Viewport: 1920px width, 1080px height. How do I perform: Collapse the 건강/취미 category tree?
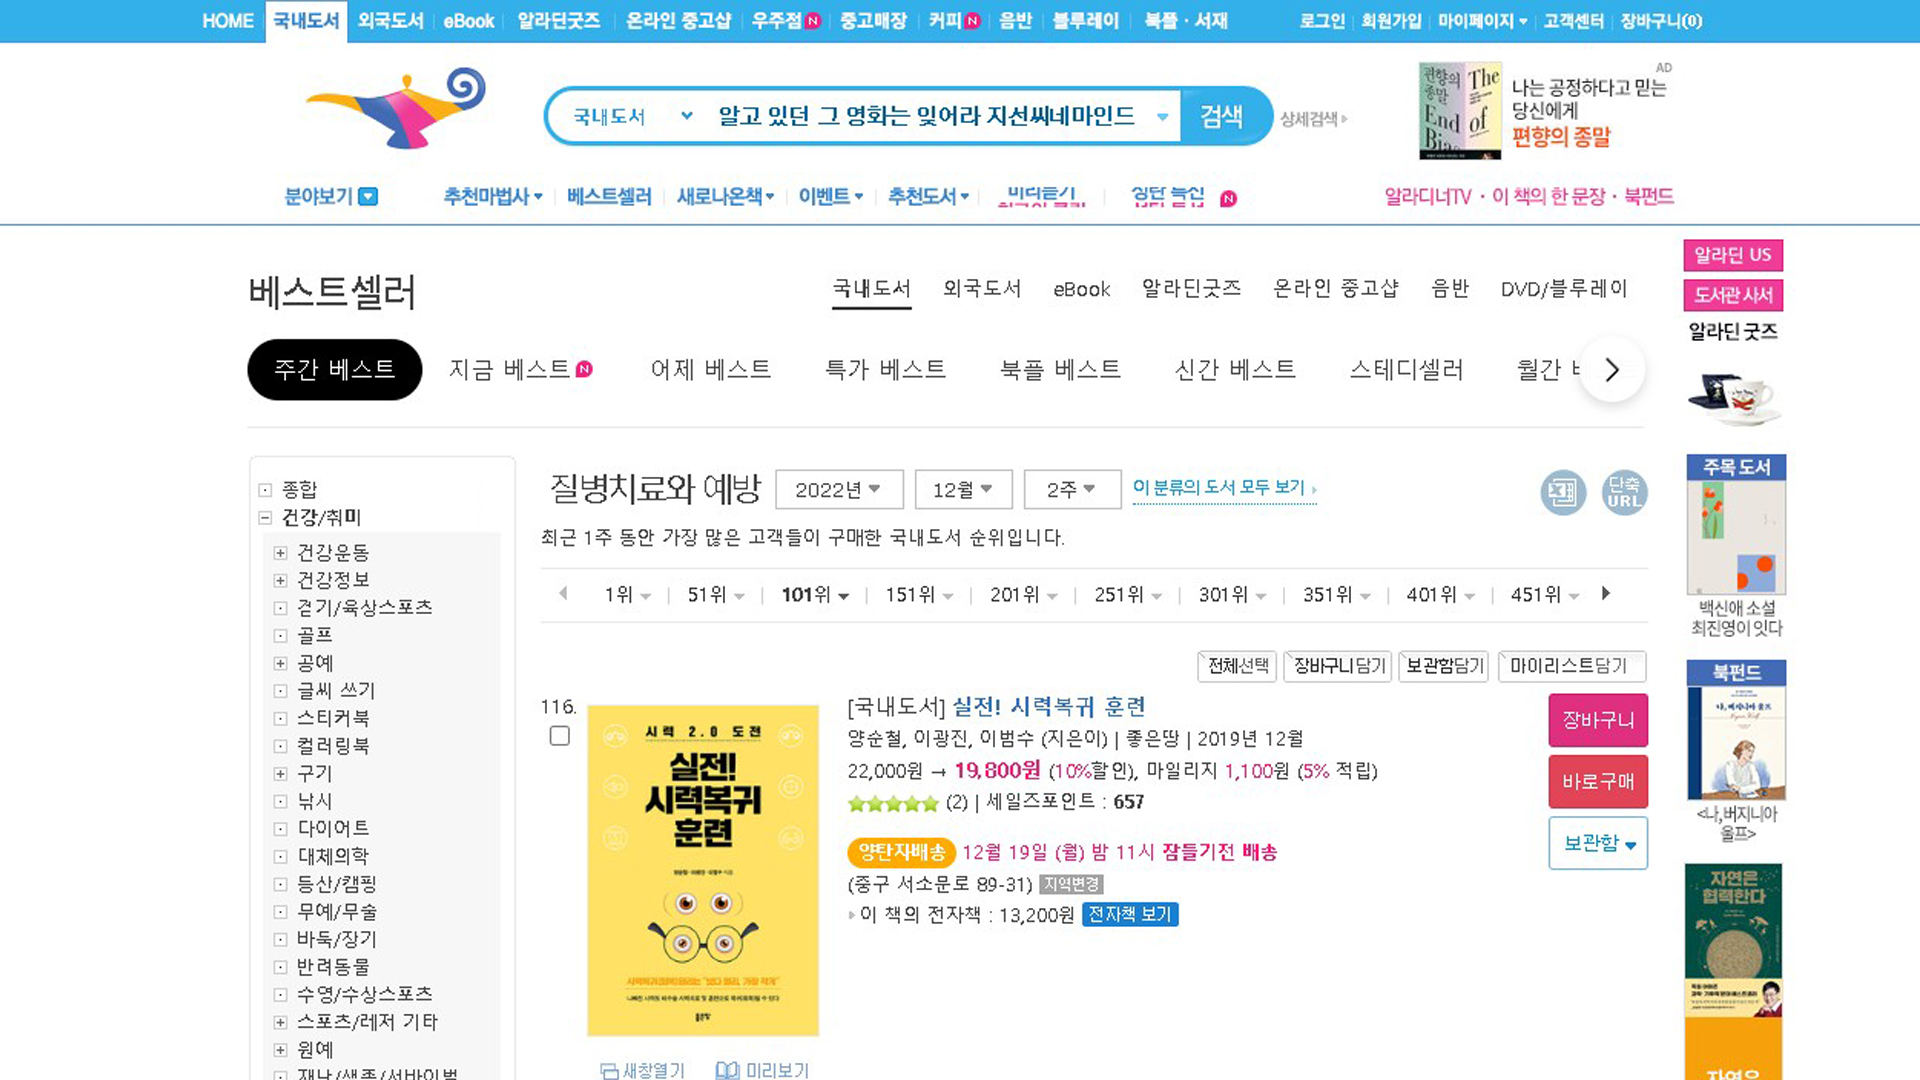click(265, 518)
